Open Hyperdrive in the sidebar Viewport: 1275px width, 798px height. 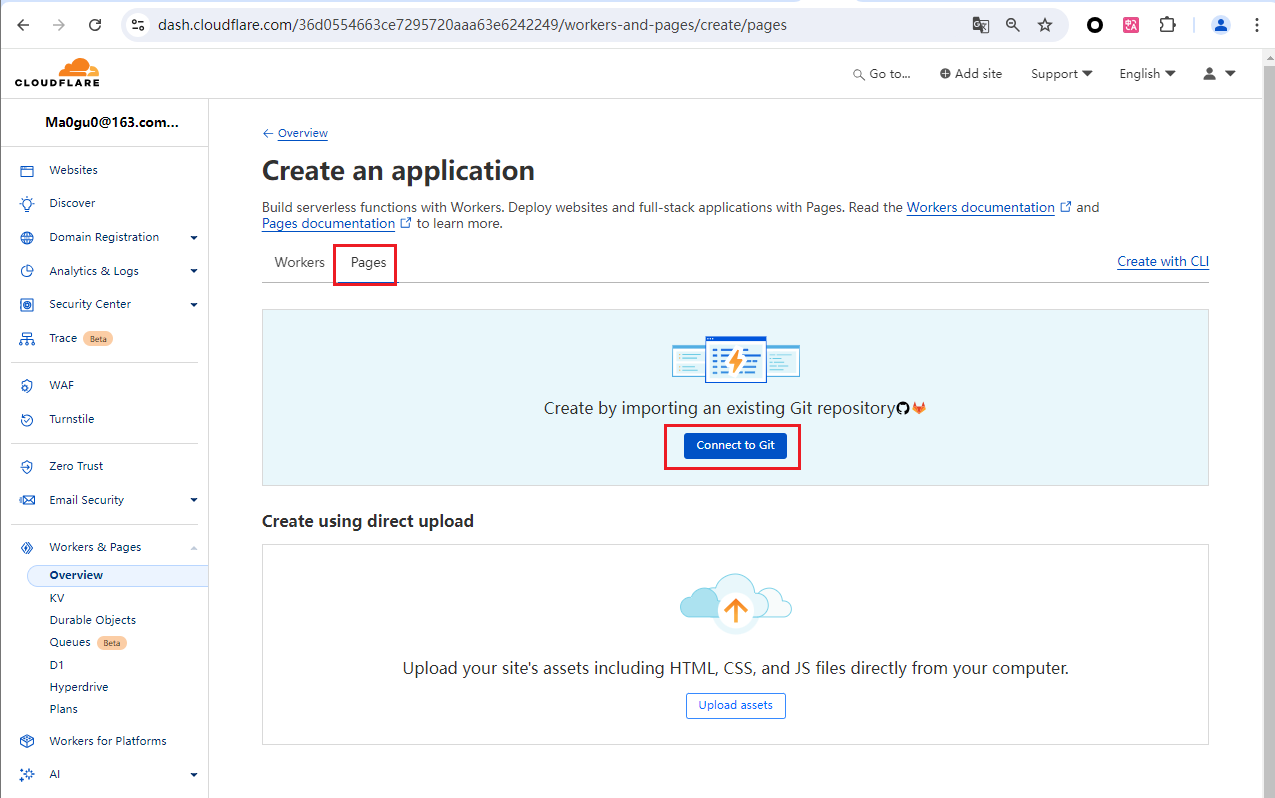(x=79, y=687)
